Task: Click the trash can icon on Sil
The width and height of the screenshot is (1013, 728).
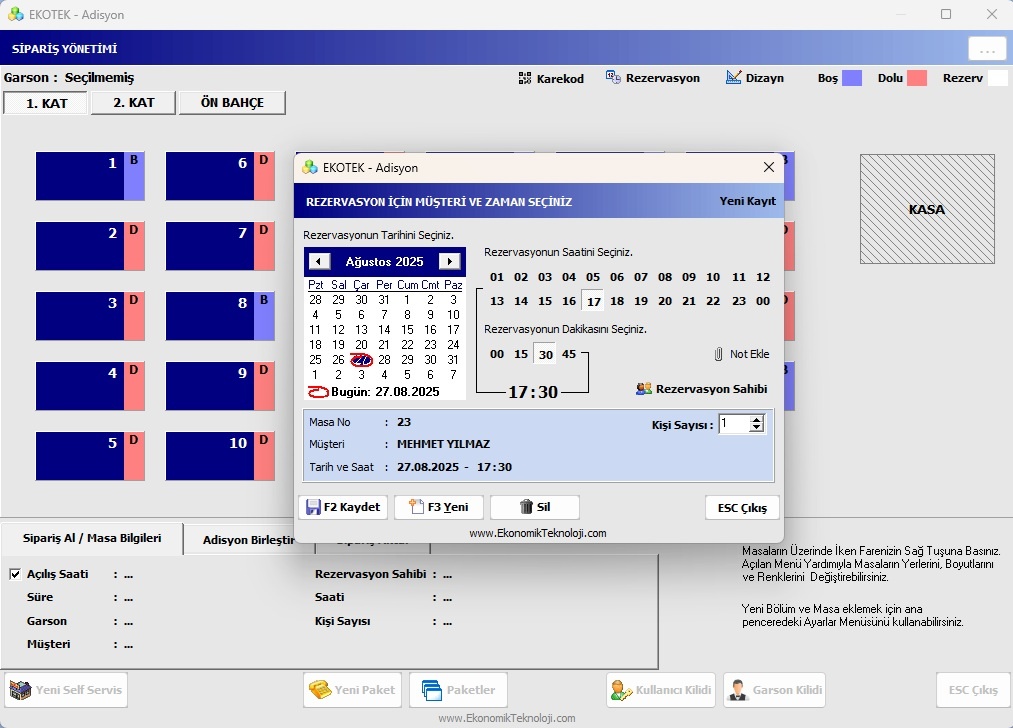Action: pyautogui.click(x=527, y=507)
